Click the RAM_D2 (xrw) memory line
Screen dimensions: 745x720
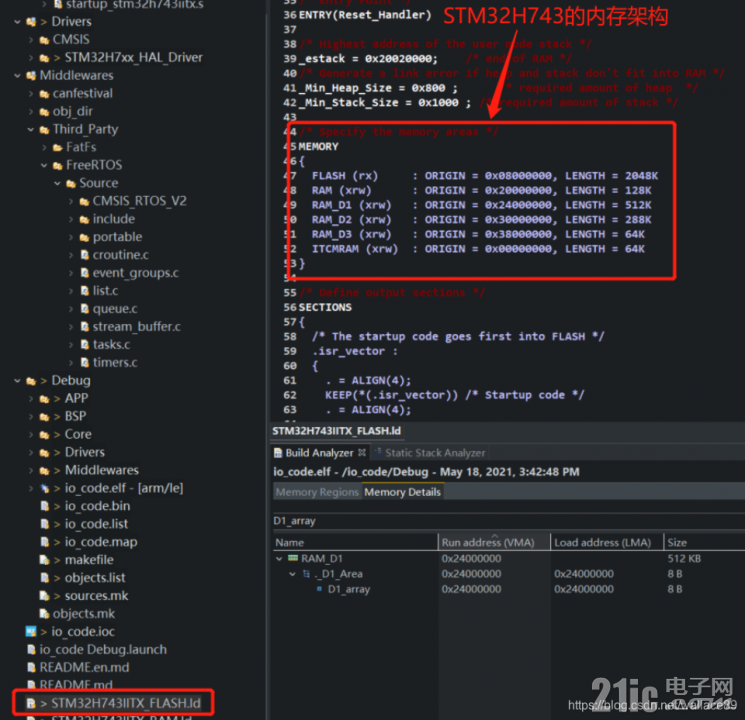(x=482, y=220)
